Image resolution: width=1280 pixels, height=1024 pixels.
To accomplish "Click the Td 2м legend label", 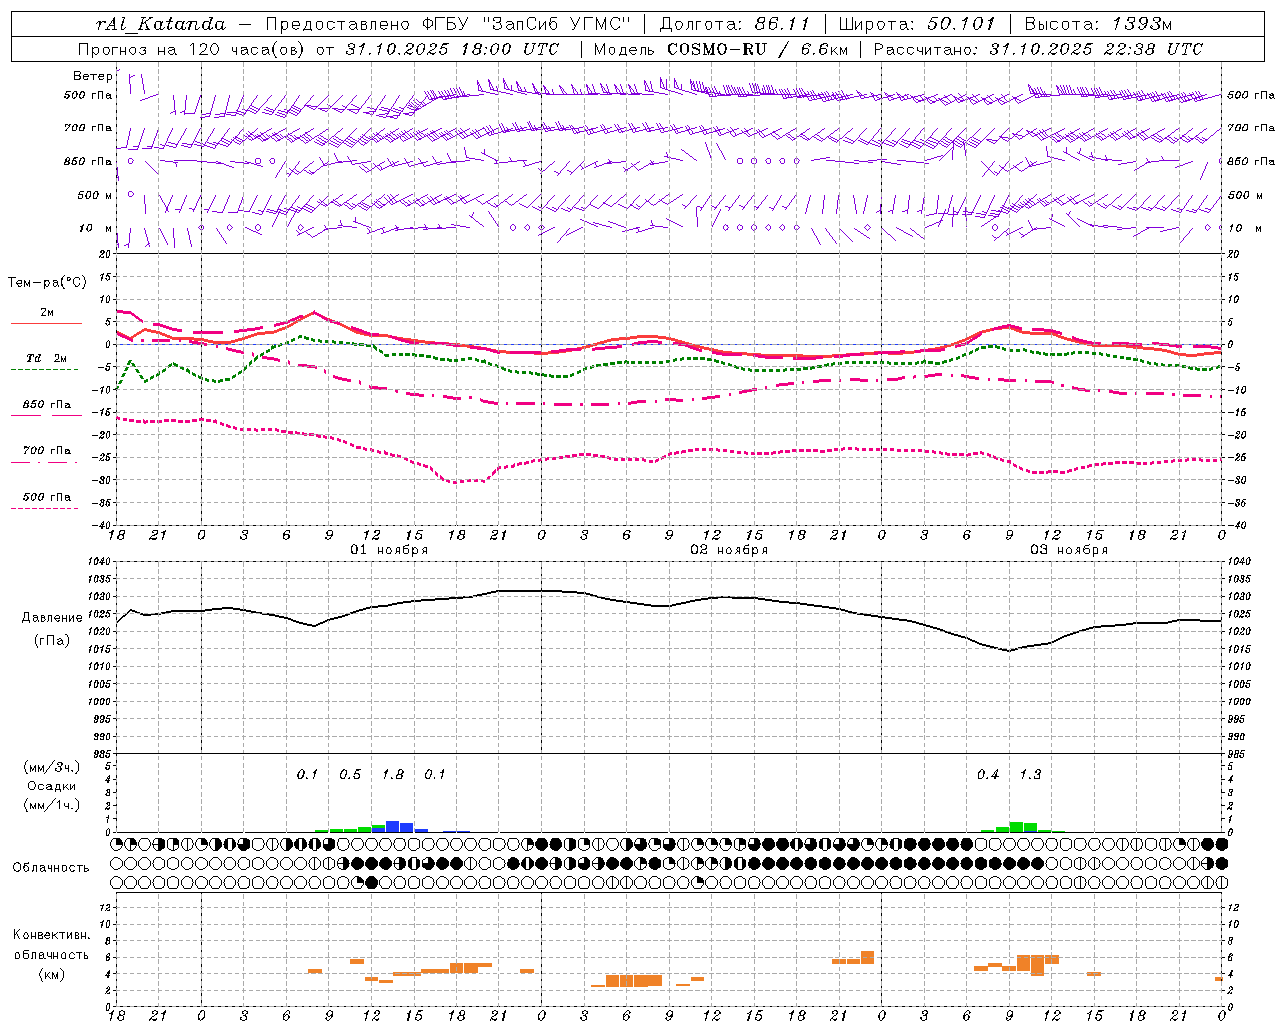I will pos(47,358).
